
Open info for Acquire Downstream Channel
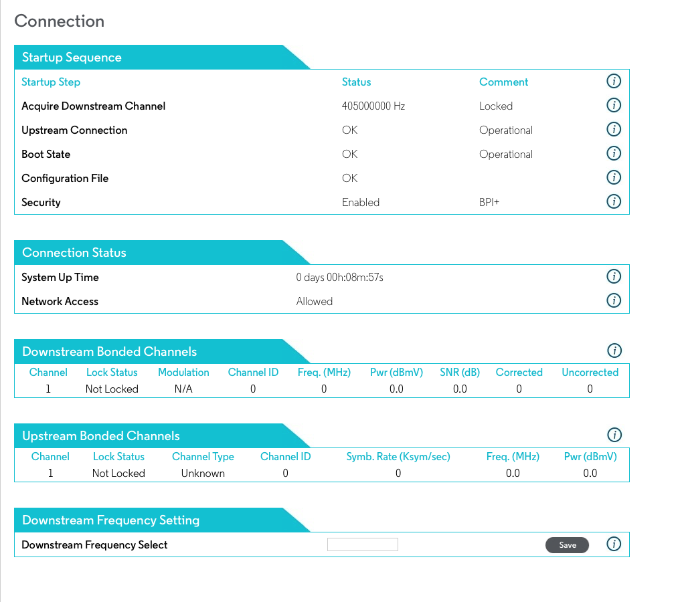pyautogui.click(x=614, y=106)
